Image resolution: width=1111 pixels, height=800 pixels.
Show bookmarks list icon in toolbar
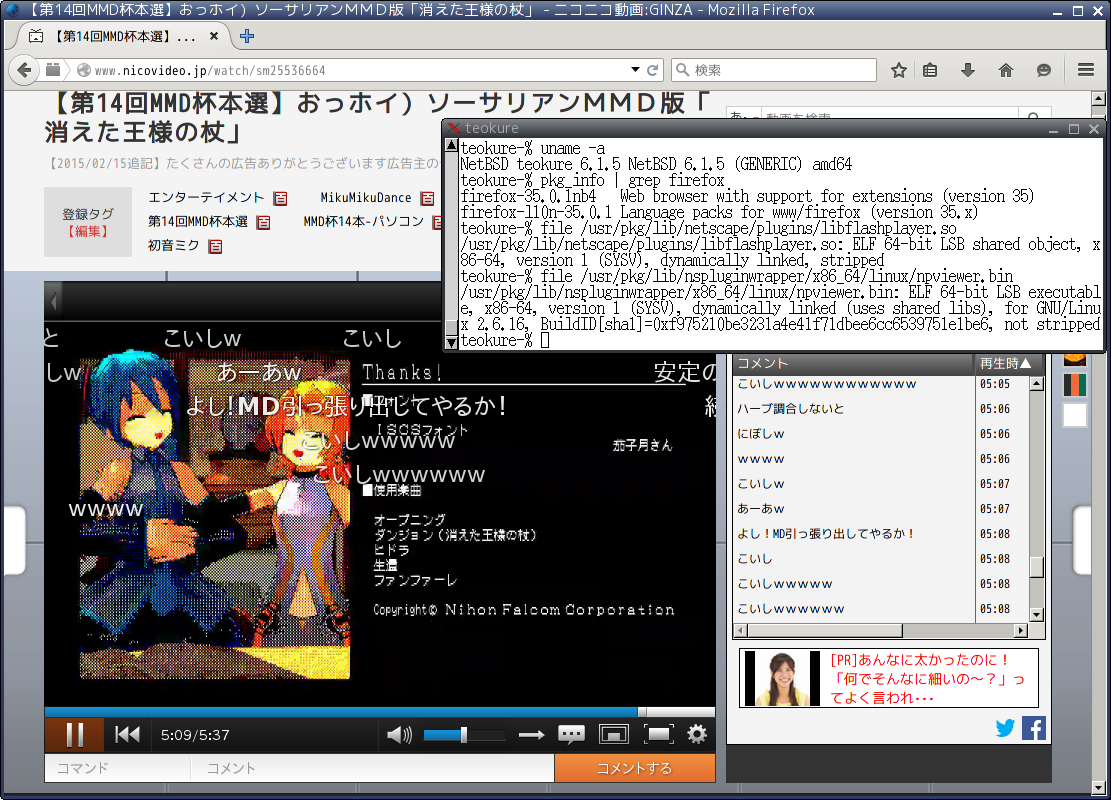[x=930, y=70]
